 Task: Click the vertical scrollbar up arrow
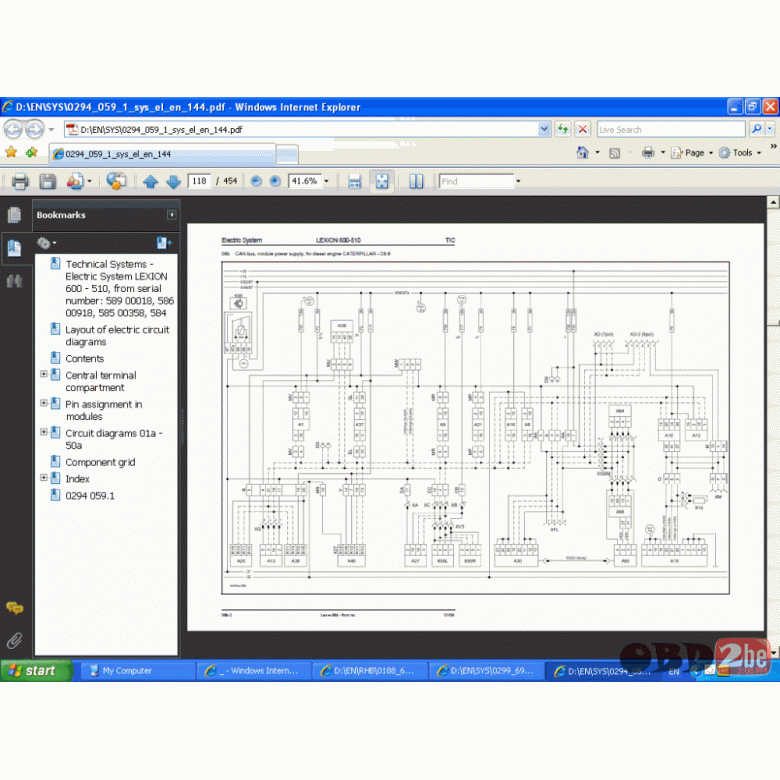click(x=774, y=202)
